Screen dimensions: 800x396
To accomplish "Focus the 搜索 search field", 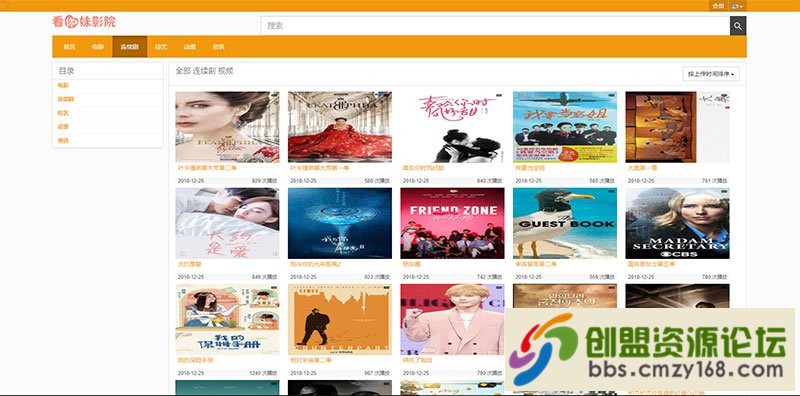I will (495, 26).
